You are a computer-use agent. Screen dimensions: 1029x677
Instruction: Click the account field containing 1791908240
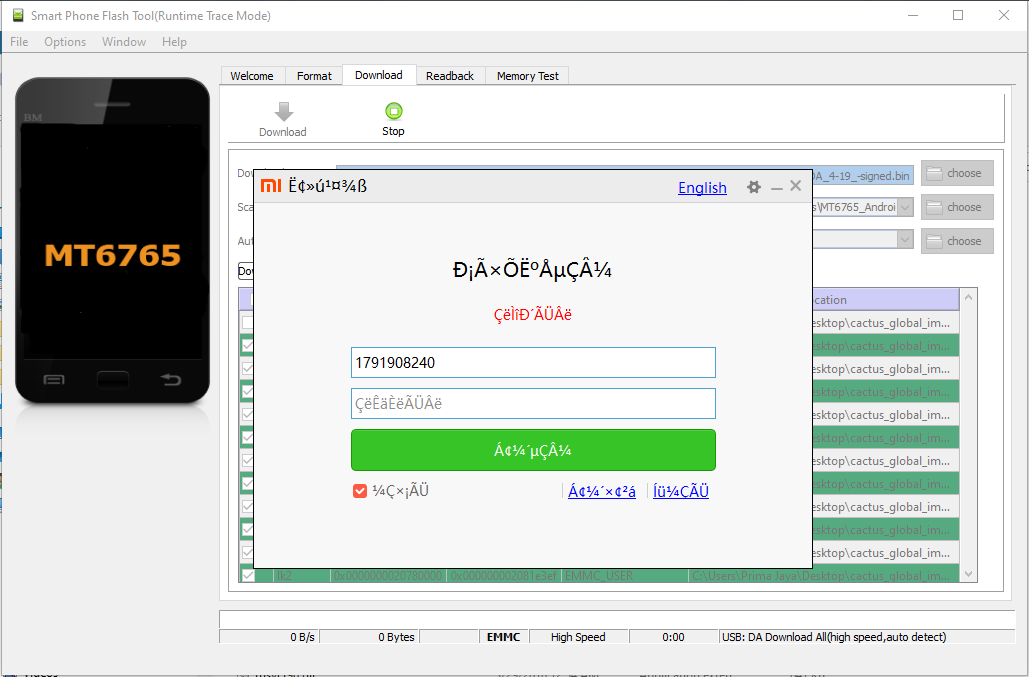tap(533, 363)
